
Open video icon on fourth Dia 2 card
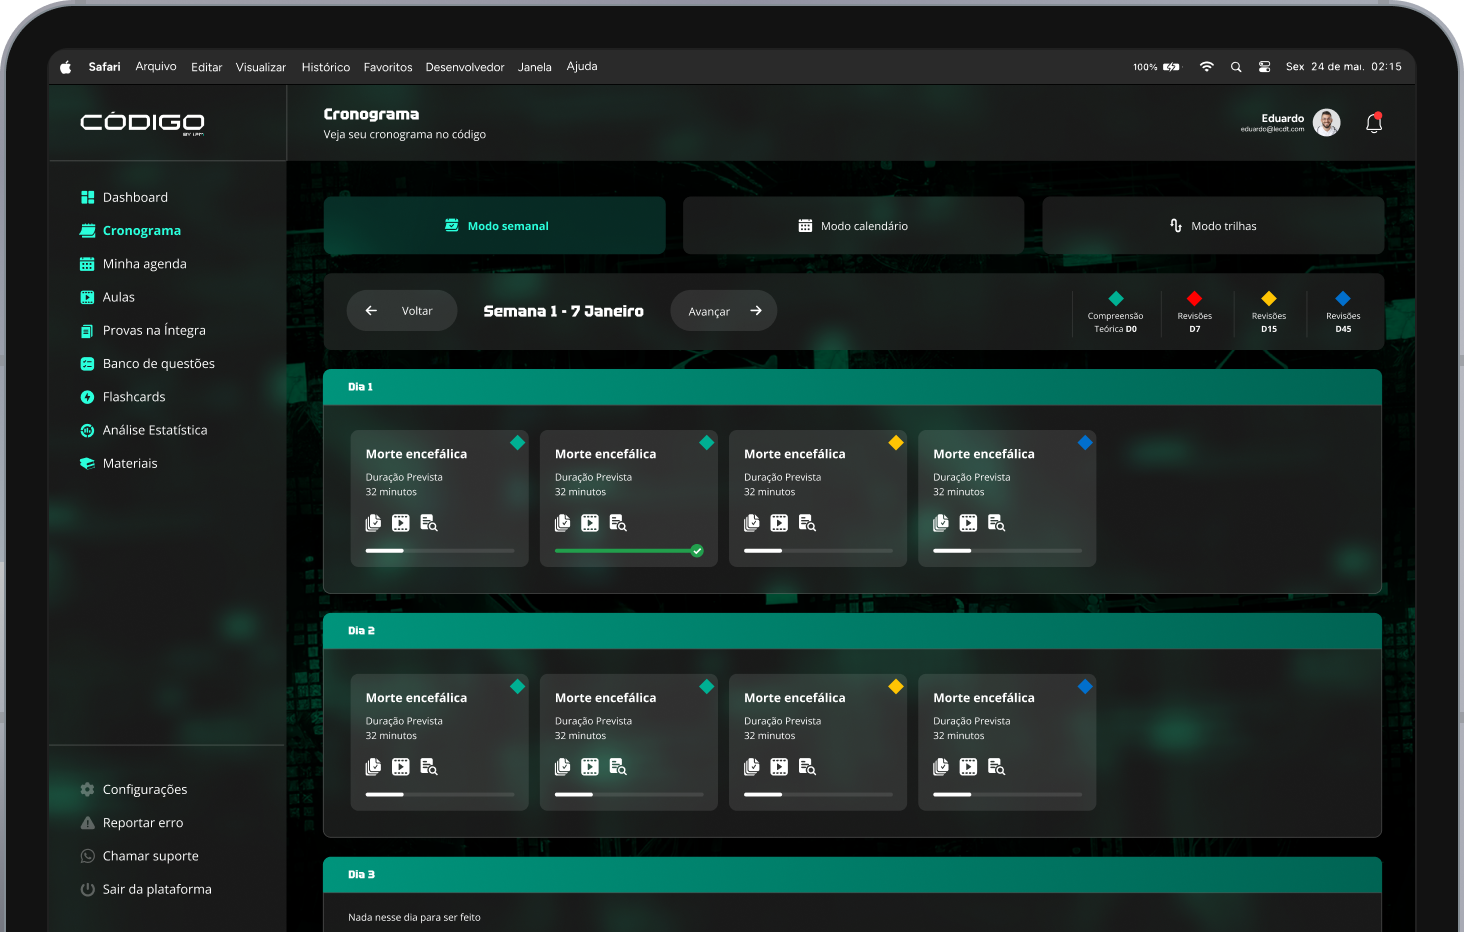[968, 767]
